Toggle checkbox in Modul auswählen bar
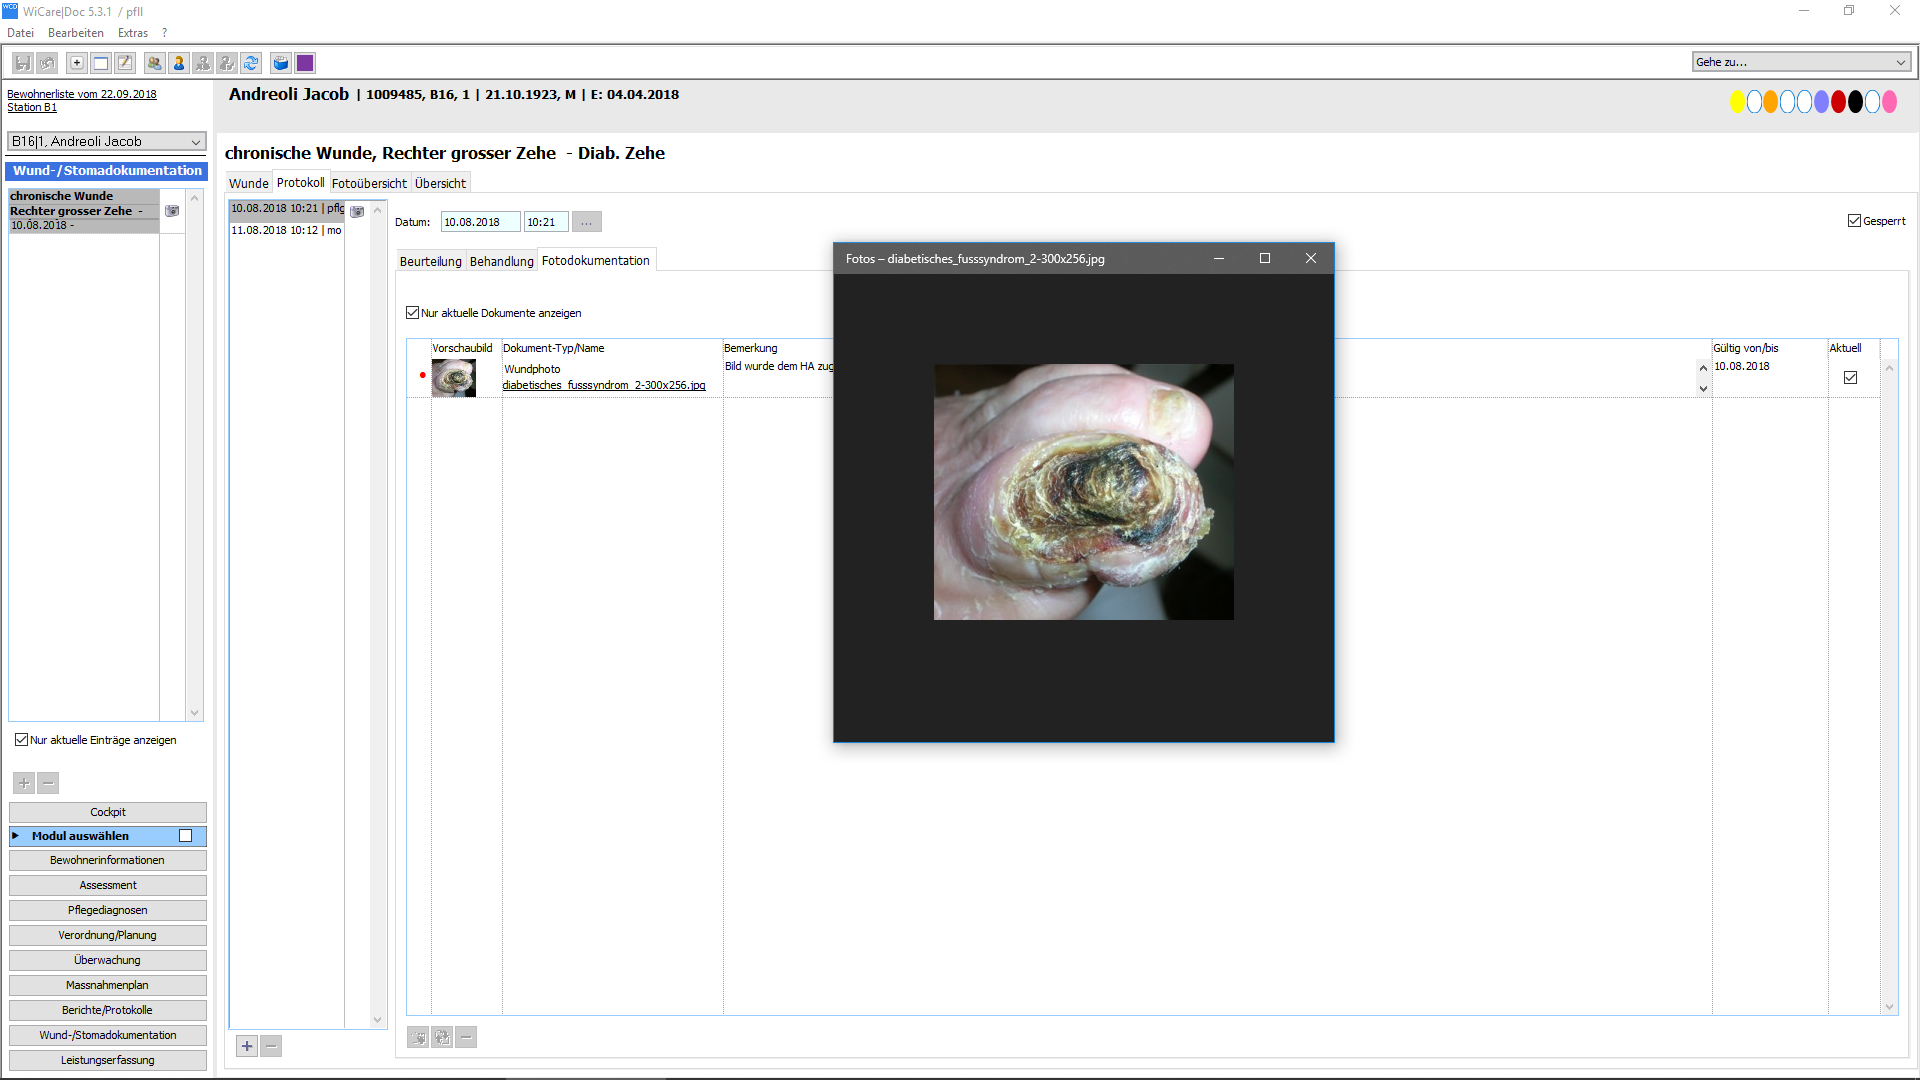 [x=185, y=836]
